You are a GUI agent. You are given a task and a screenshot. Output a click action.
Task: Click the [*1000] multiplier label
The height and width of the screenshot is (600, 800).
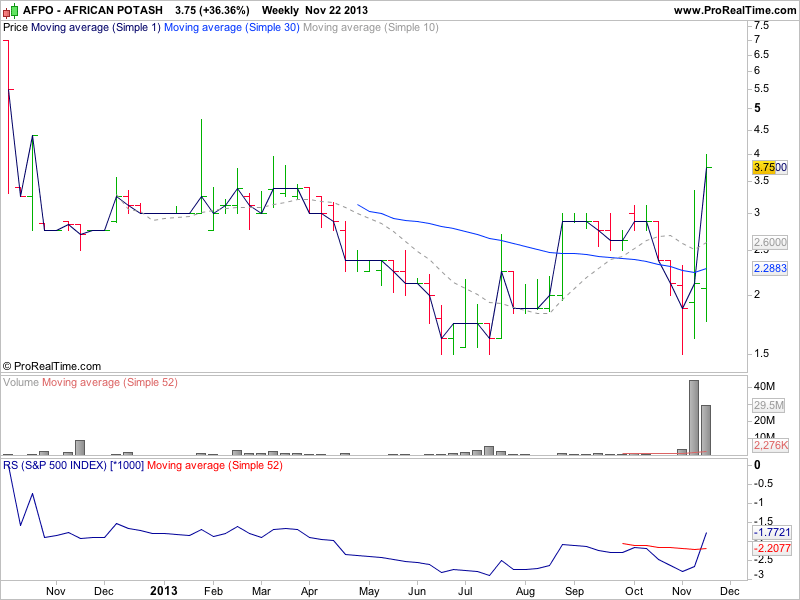(127, 465)
